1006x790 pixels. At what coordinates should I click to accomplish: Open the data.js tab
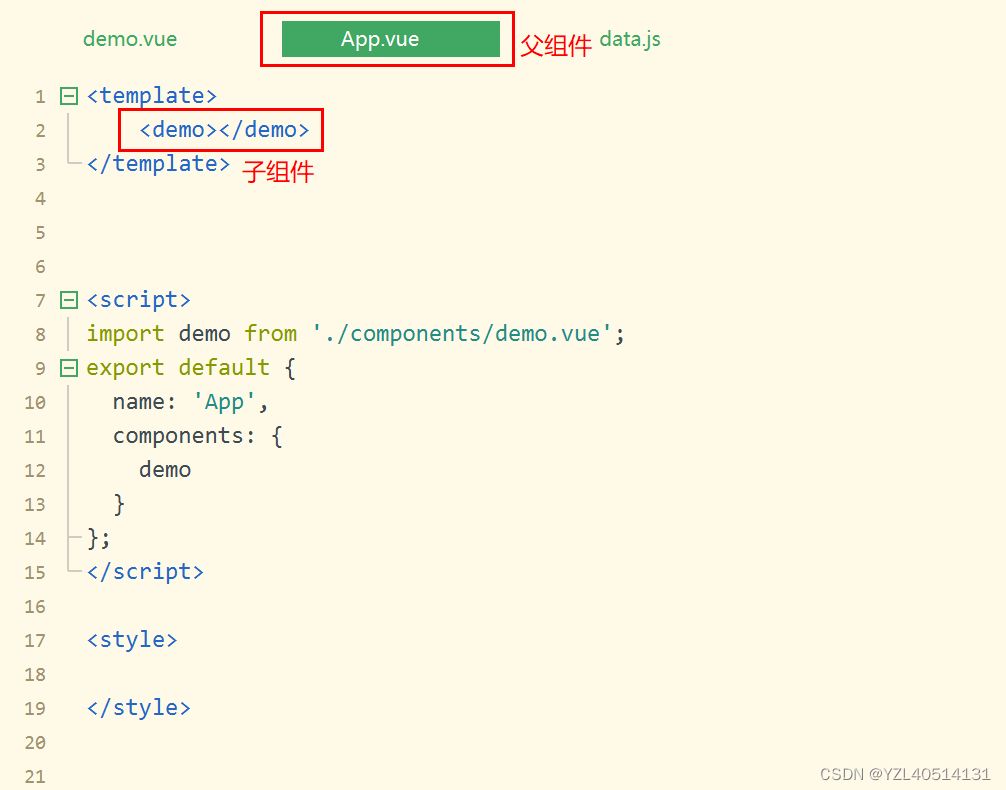click(x=630, y=39)
